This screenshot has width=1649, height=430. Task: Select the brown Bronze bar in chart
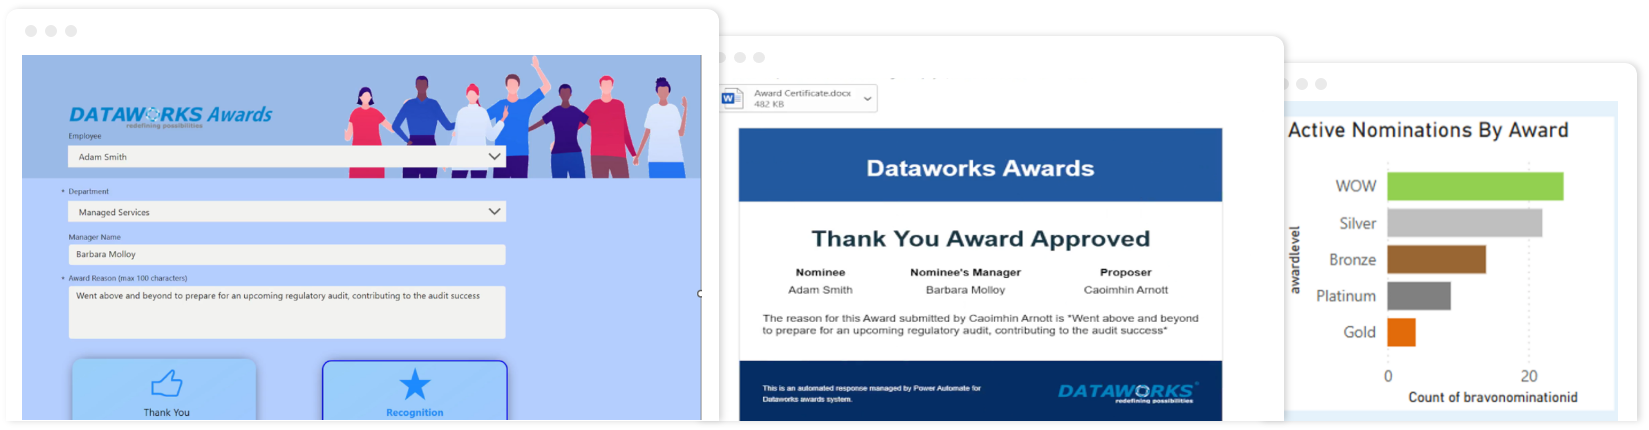point(1436,260)
